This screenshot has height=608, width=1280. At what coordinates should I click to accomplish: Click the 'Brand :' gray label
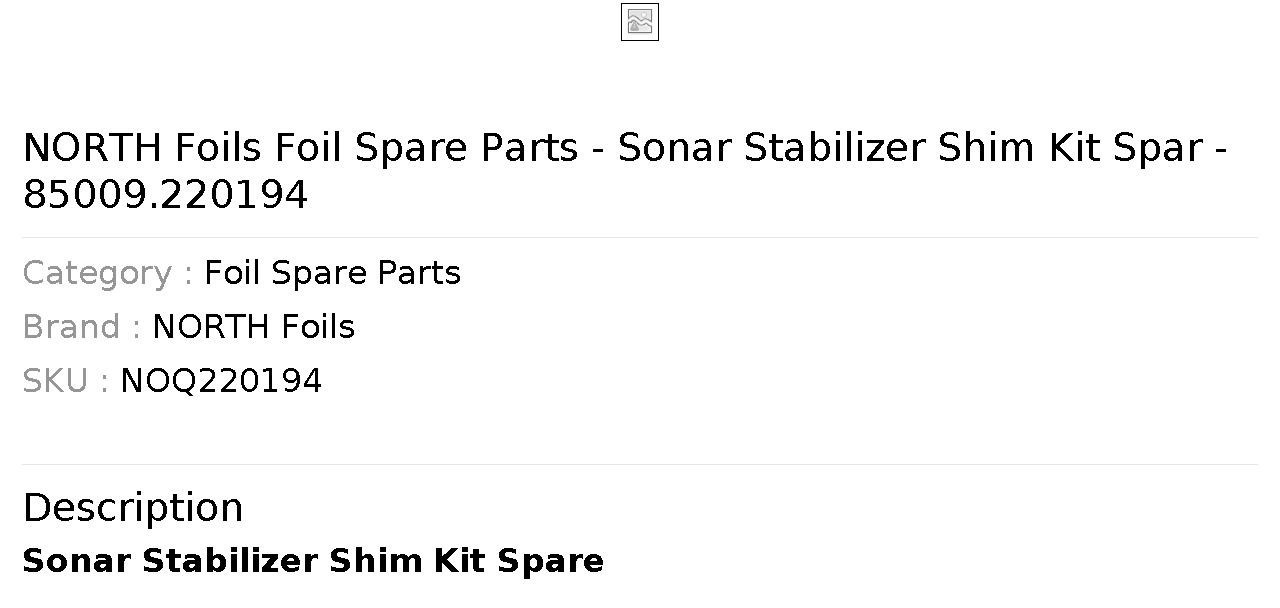click(82, 327)
